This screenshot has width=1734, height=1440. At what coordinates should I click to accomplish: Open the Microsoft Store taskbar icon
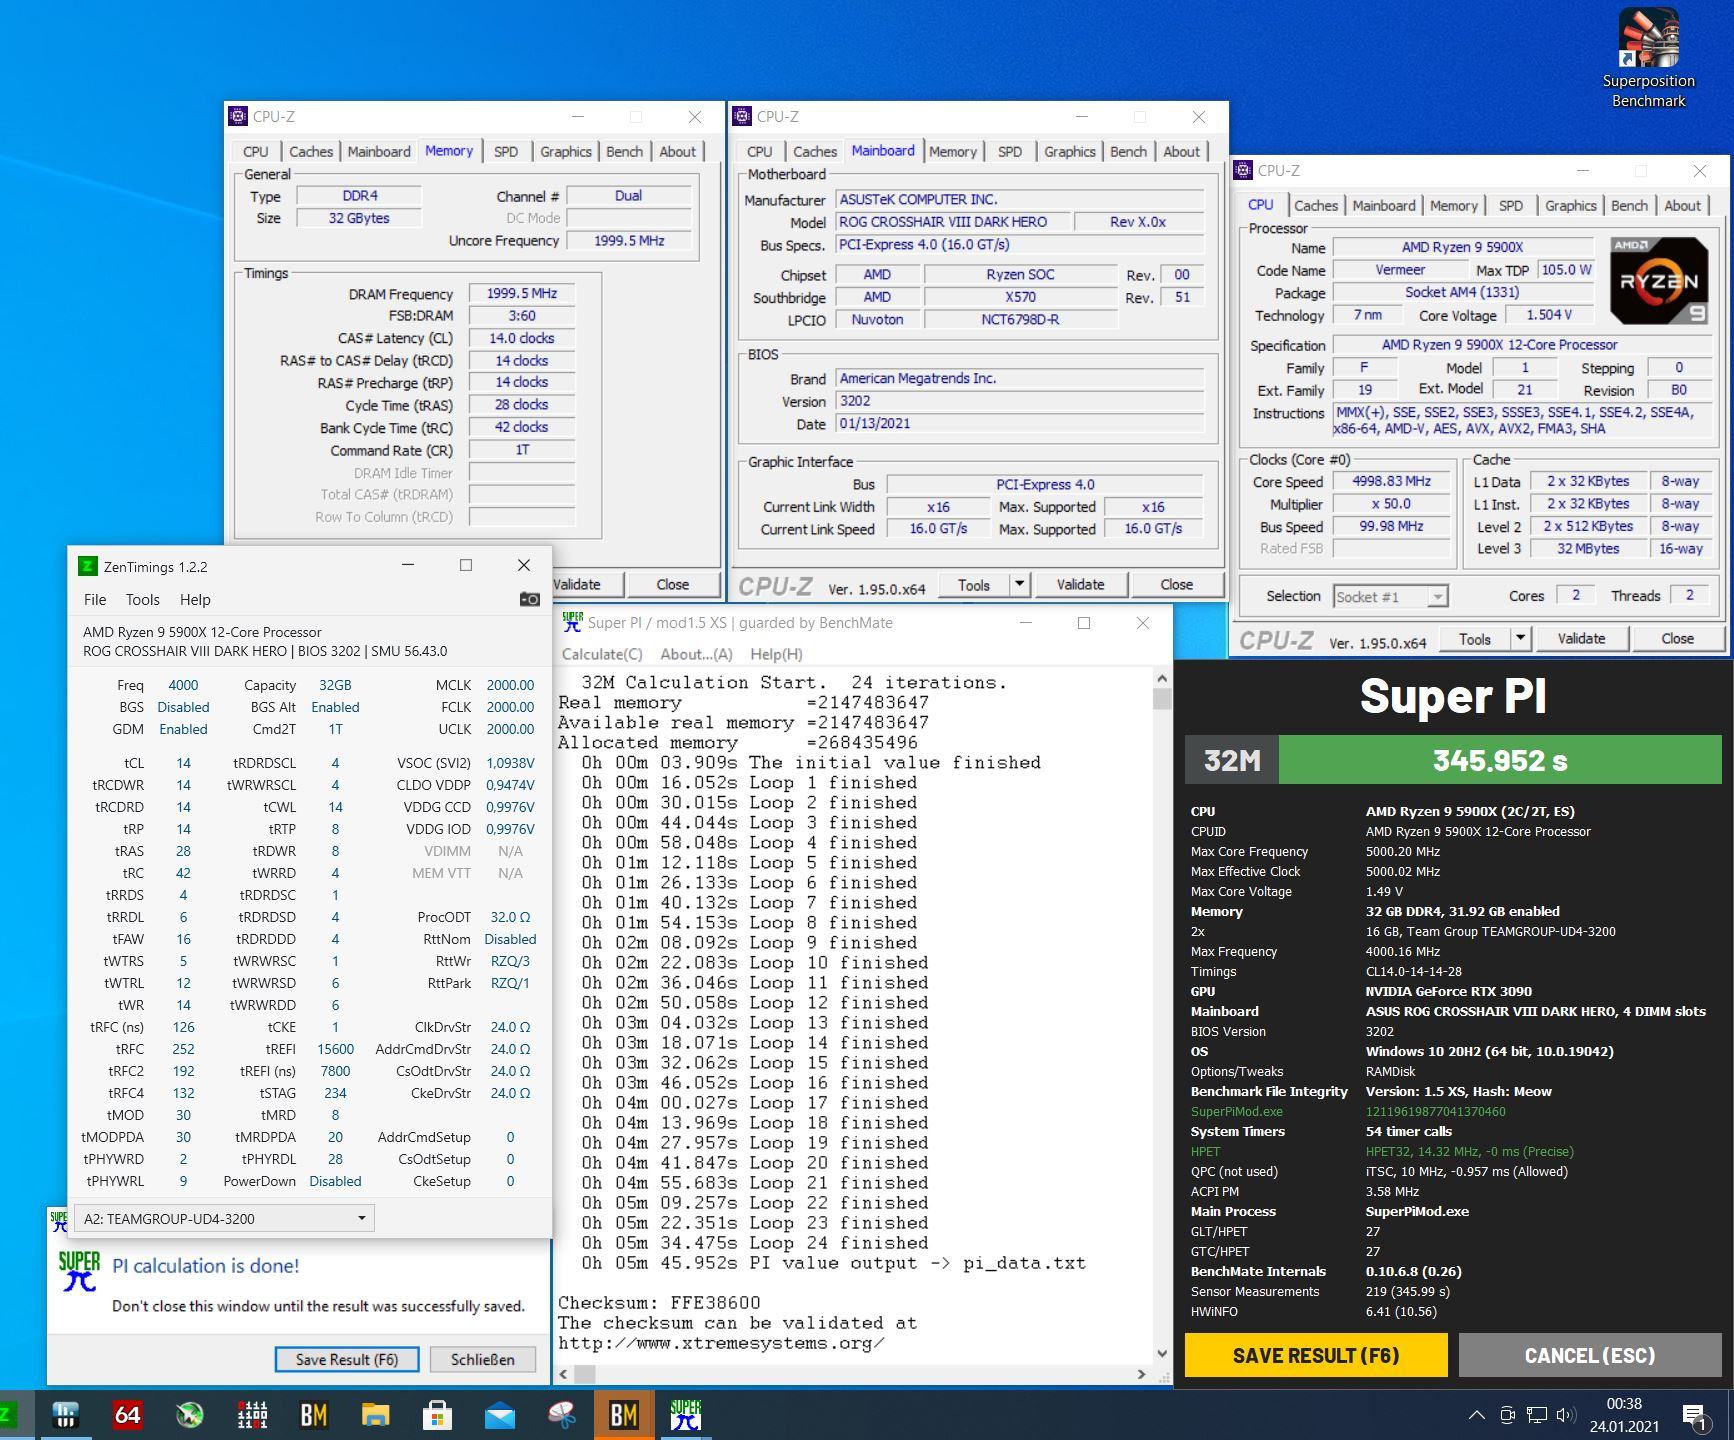pos(437,1414)
